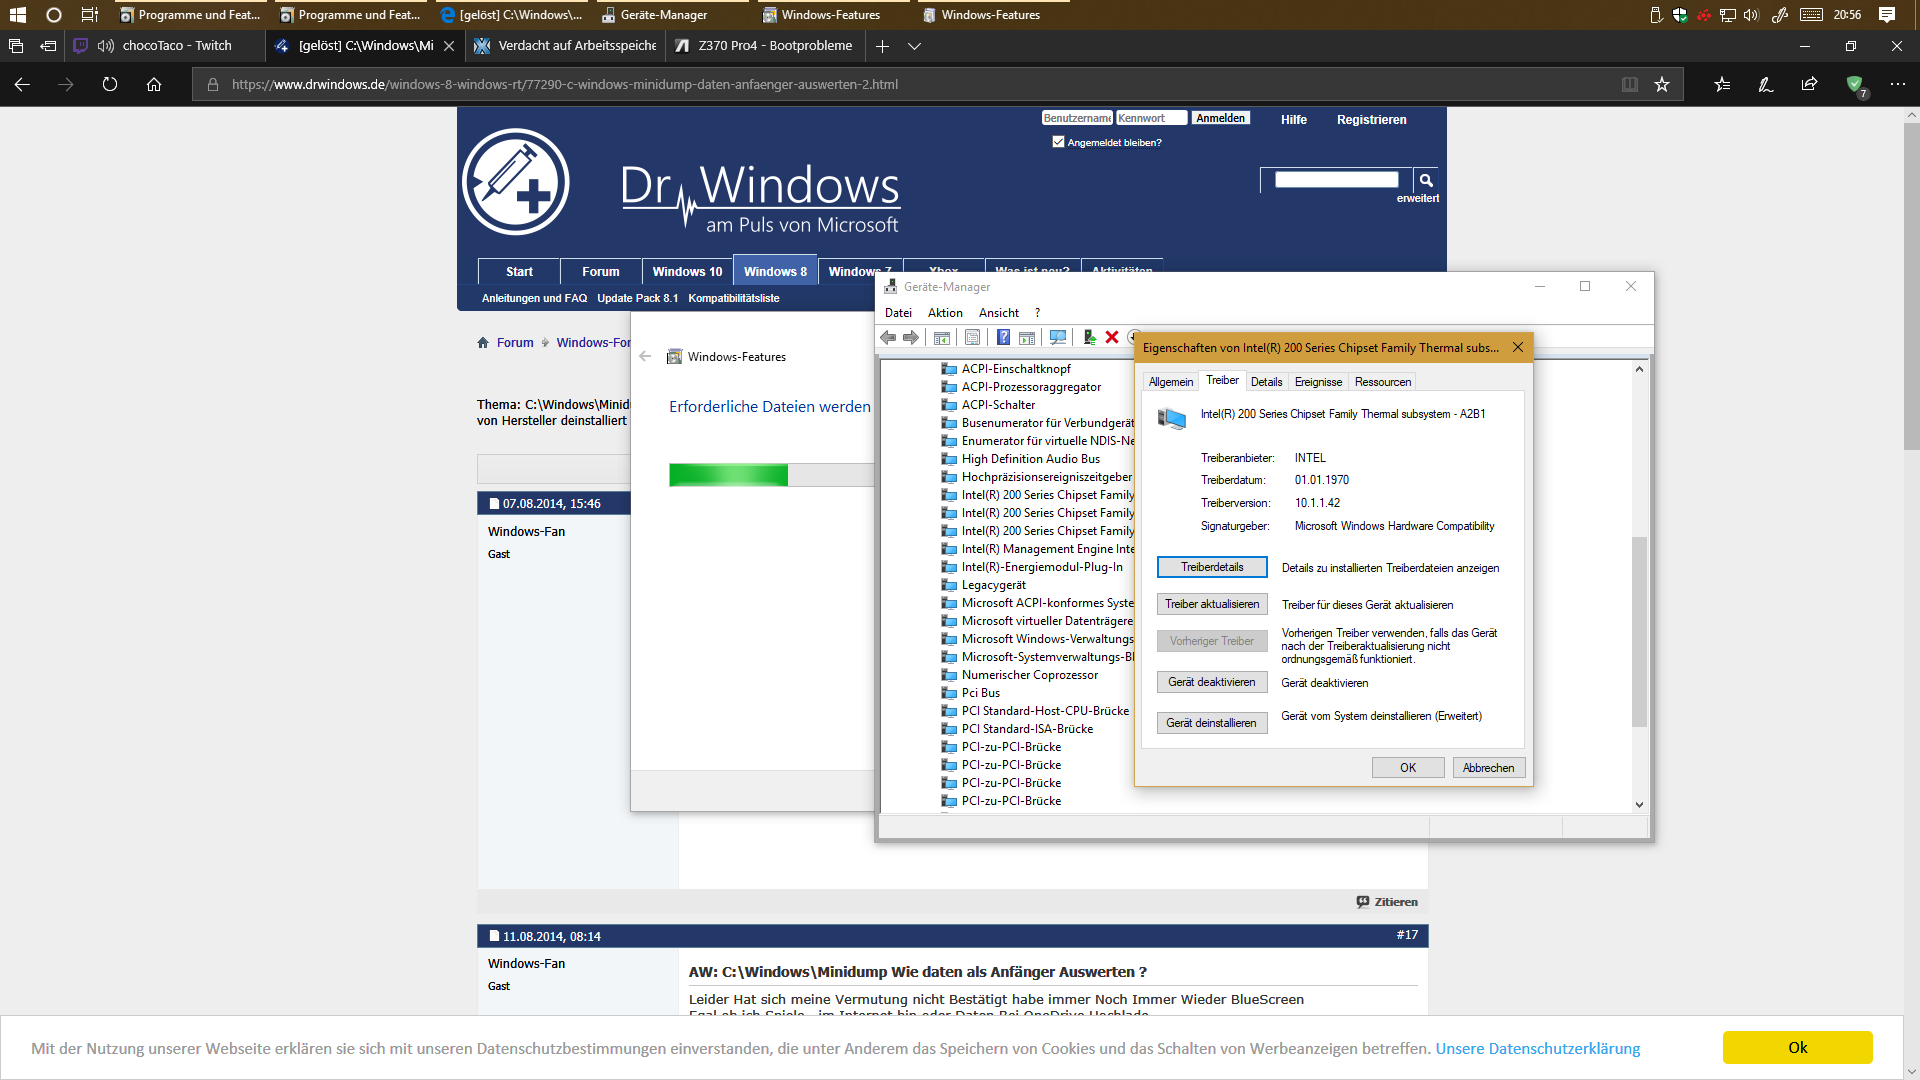Click the Benutzername input field
The image size is (1920, 1080).
coord(1077,118)
